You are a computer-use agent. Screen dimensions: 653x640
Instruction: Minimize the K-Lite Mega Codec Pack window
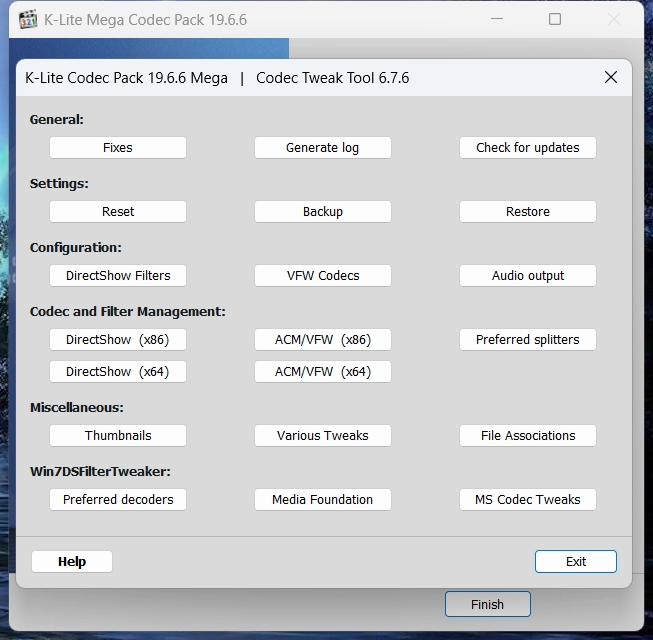[x=497, y=19]
